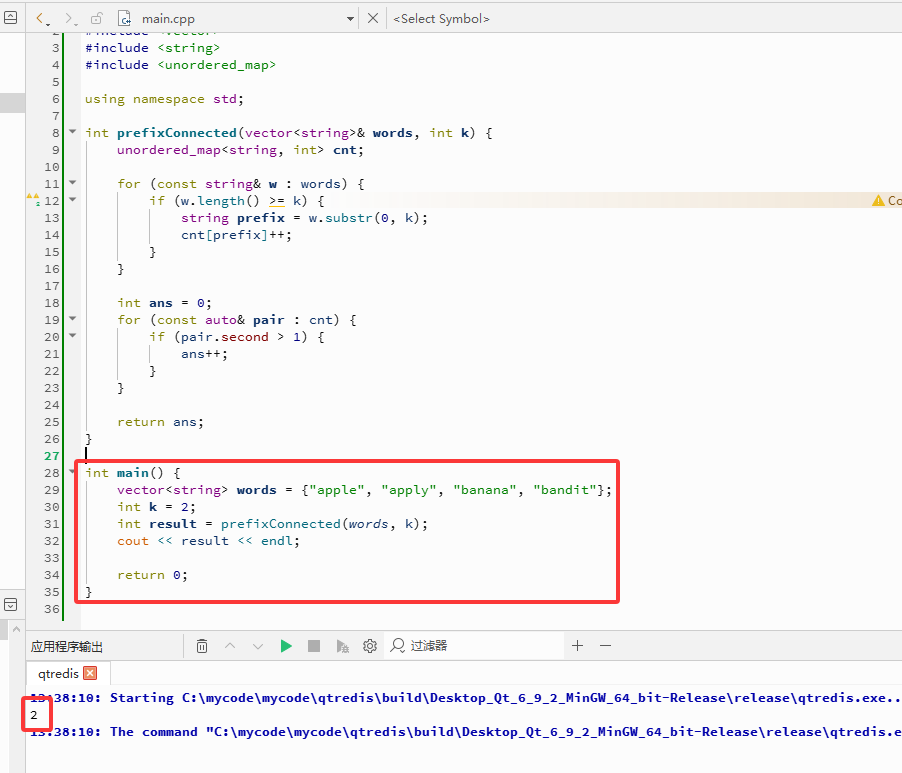Click the output value 2 in console
902x773 pixels.
34,715
